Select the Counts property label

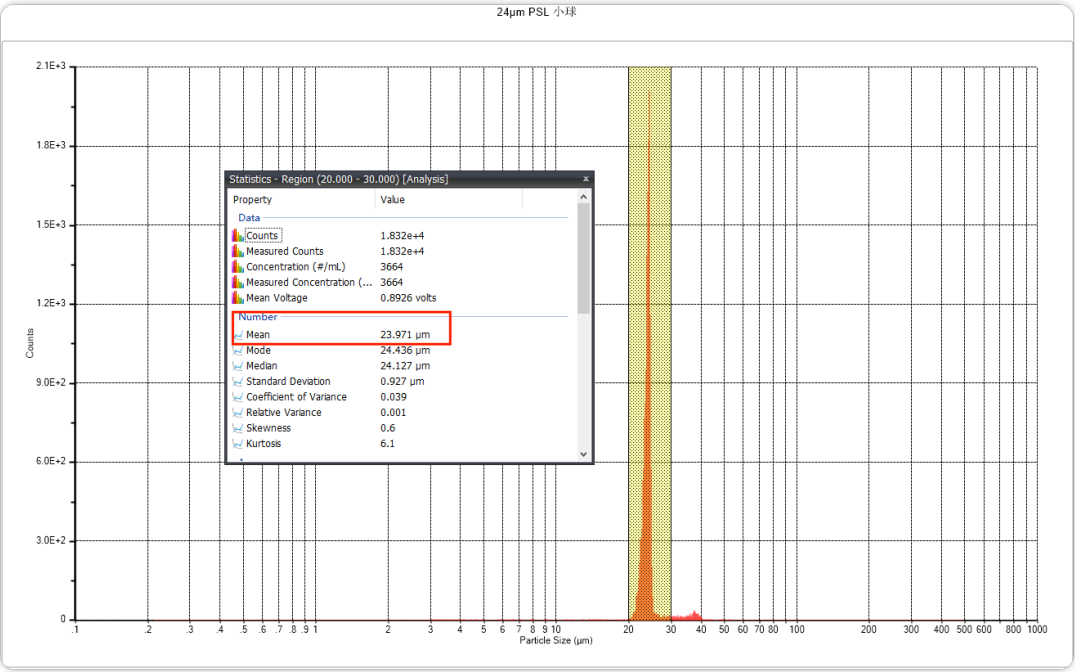(x=262, y=235)
